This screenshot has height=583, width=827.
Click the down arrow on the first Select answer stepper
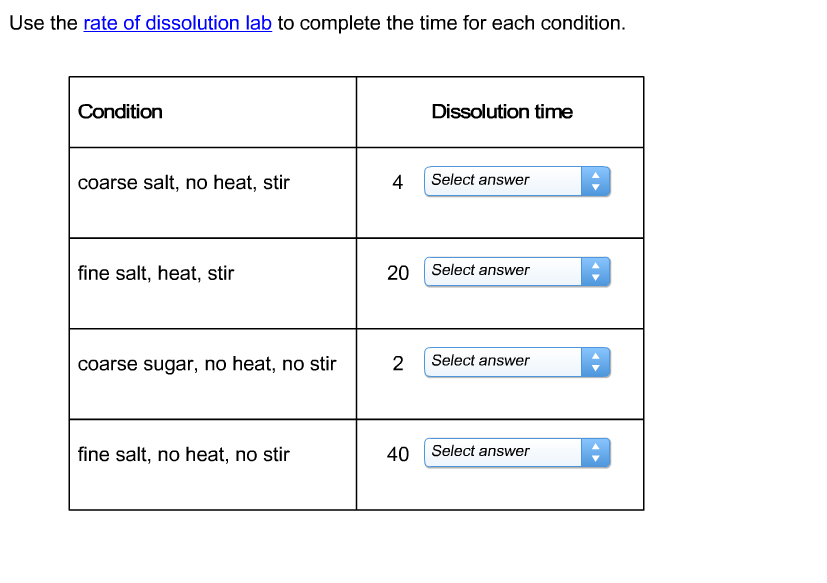point(596,187)
